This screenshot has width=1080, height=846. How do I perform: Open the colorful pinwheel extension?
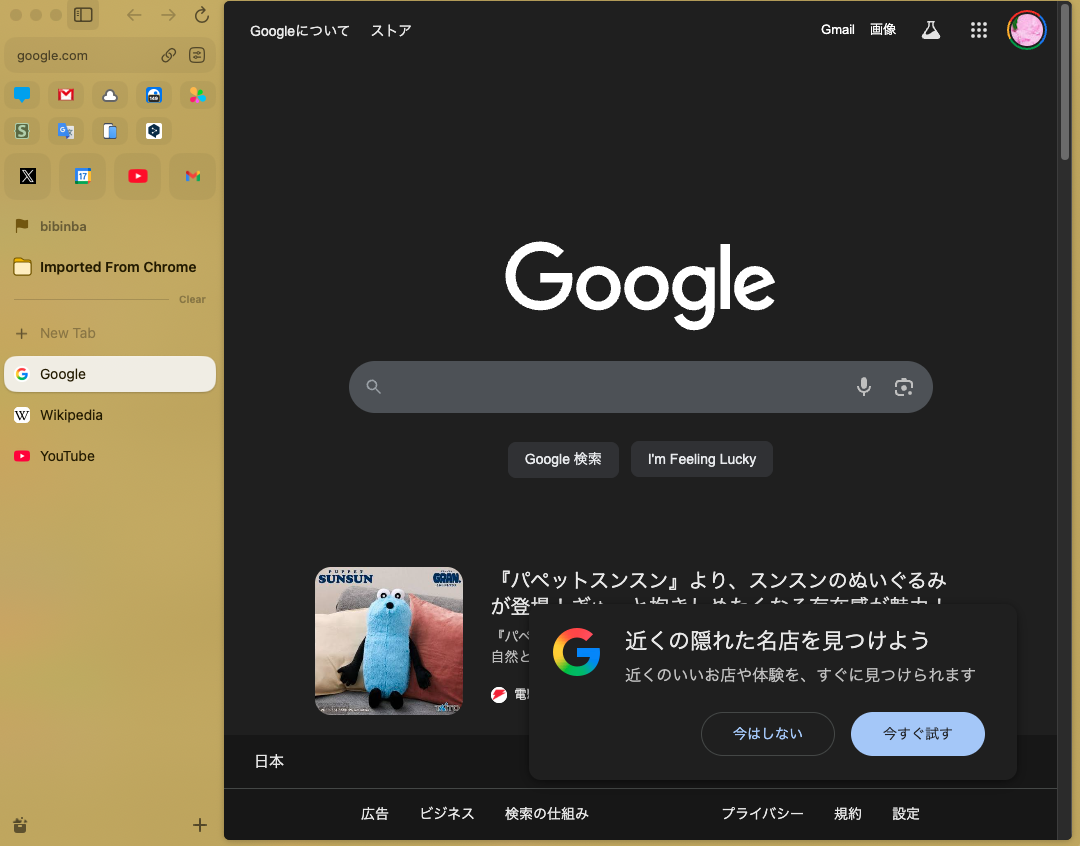click(x=198, y=95)
